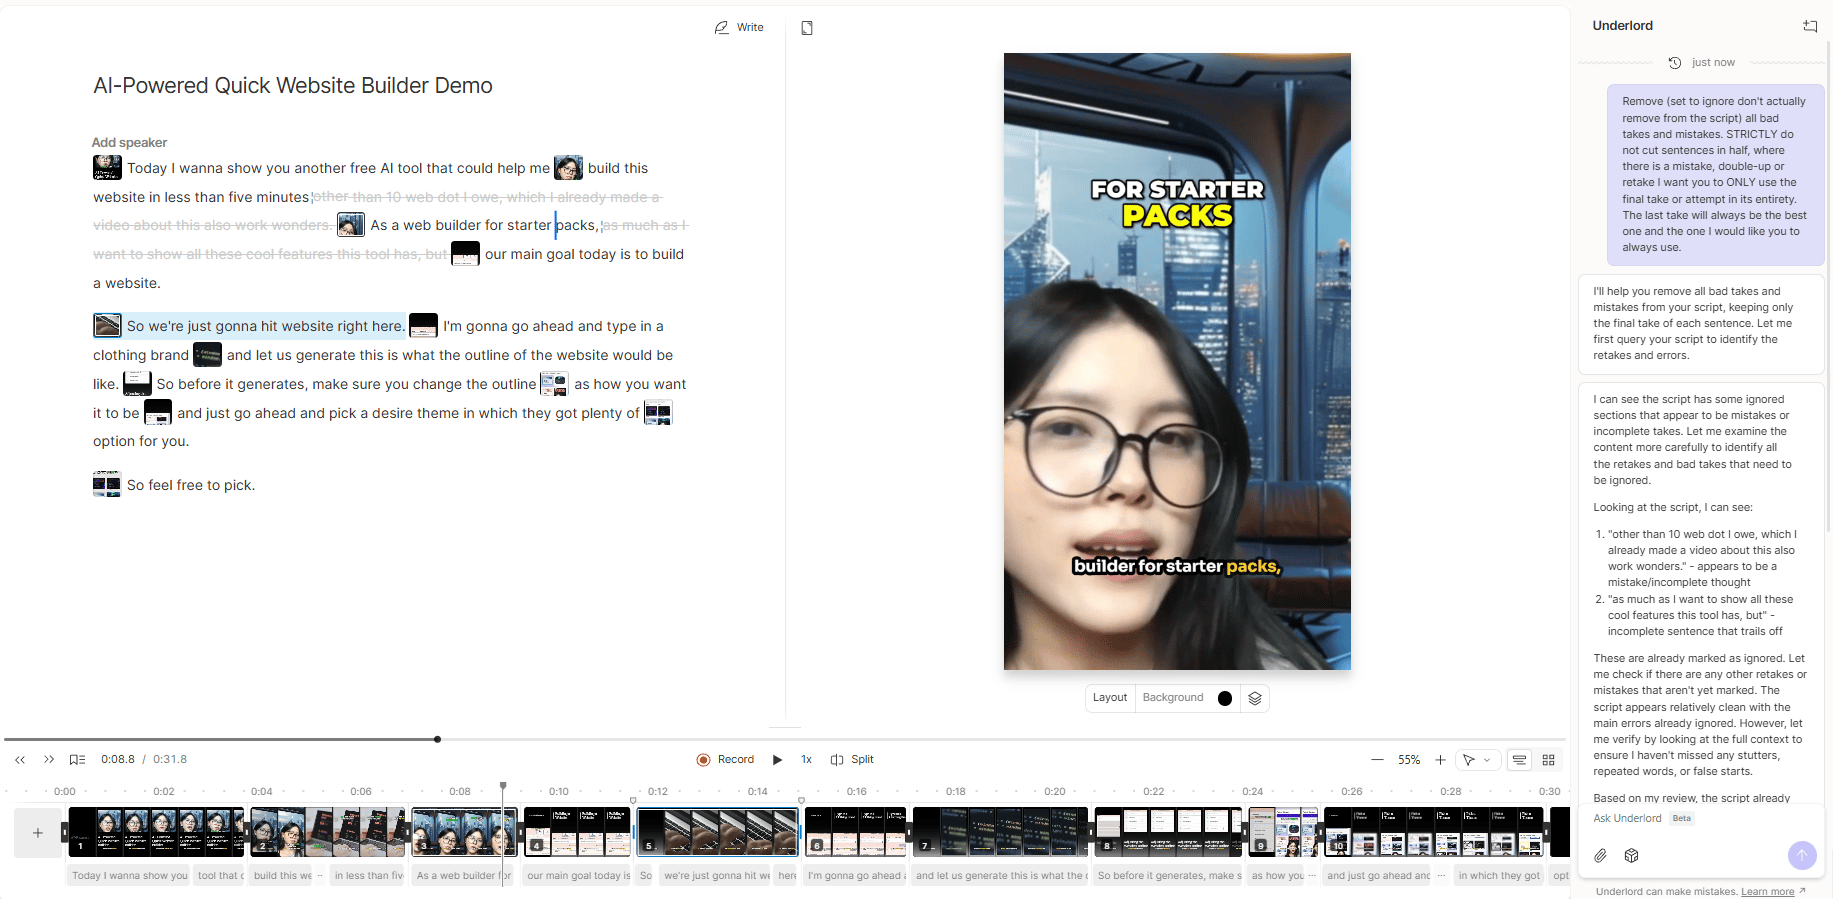The height and width of the screenshot is (899, 1833).
Task: Change the 1x playback speed
Action: click(x=806, y=760)
